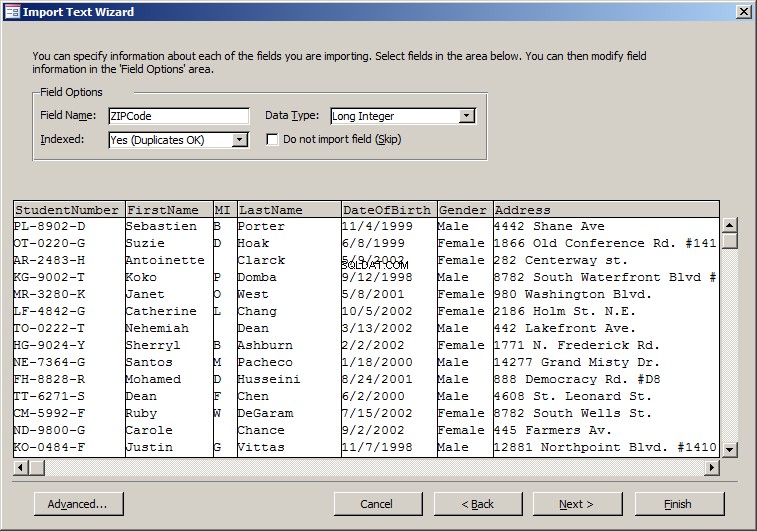This screenshot has width=757, height=531.
Task: Click last name Ashburn
Action: (x=265, y=345)
